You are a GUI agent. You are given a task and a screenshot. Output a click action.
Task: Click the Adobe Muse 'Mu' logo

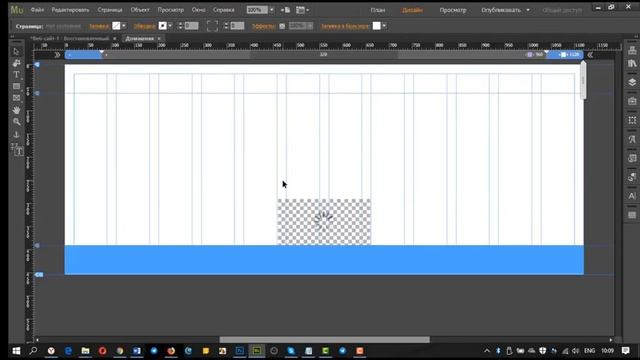17,10
